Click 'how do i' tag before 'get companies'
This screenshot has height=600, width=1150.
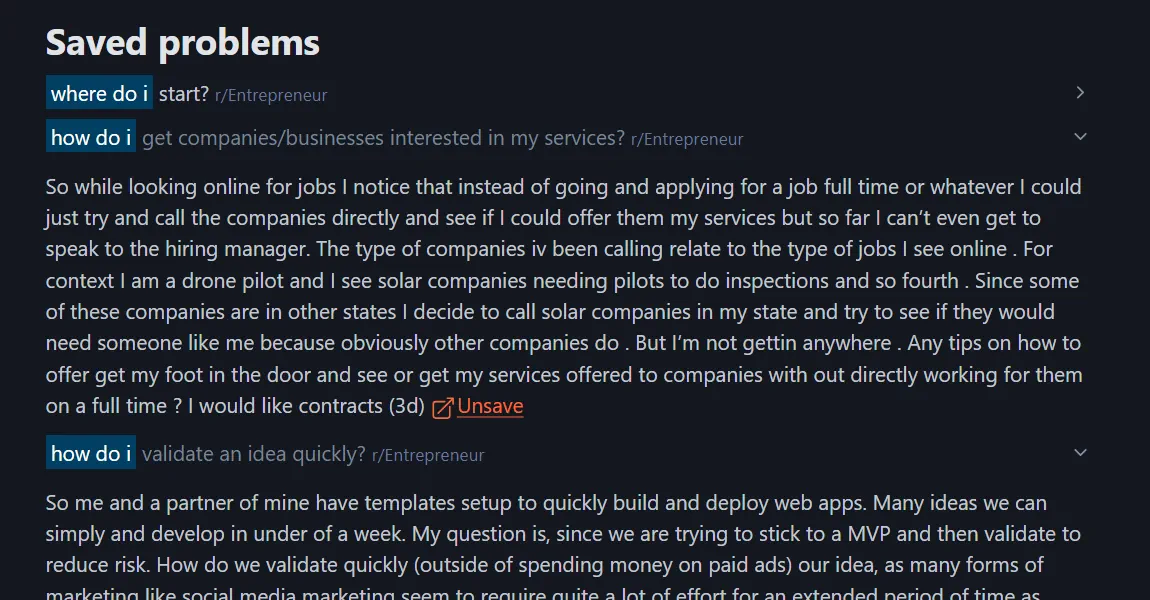click(x=91, y=138)
